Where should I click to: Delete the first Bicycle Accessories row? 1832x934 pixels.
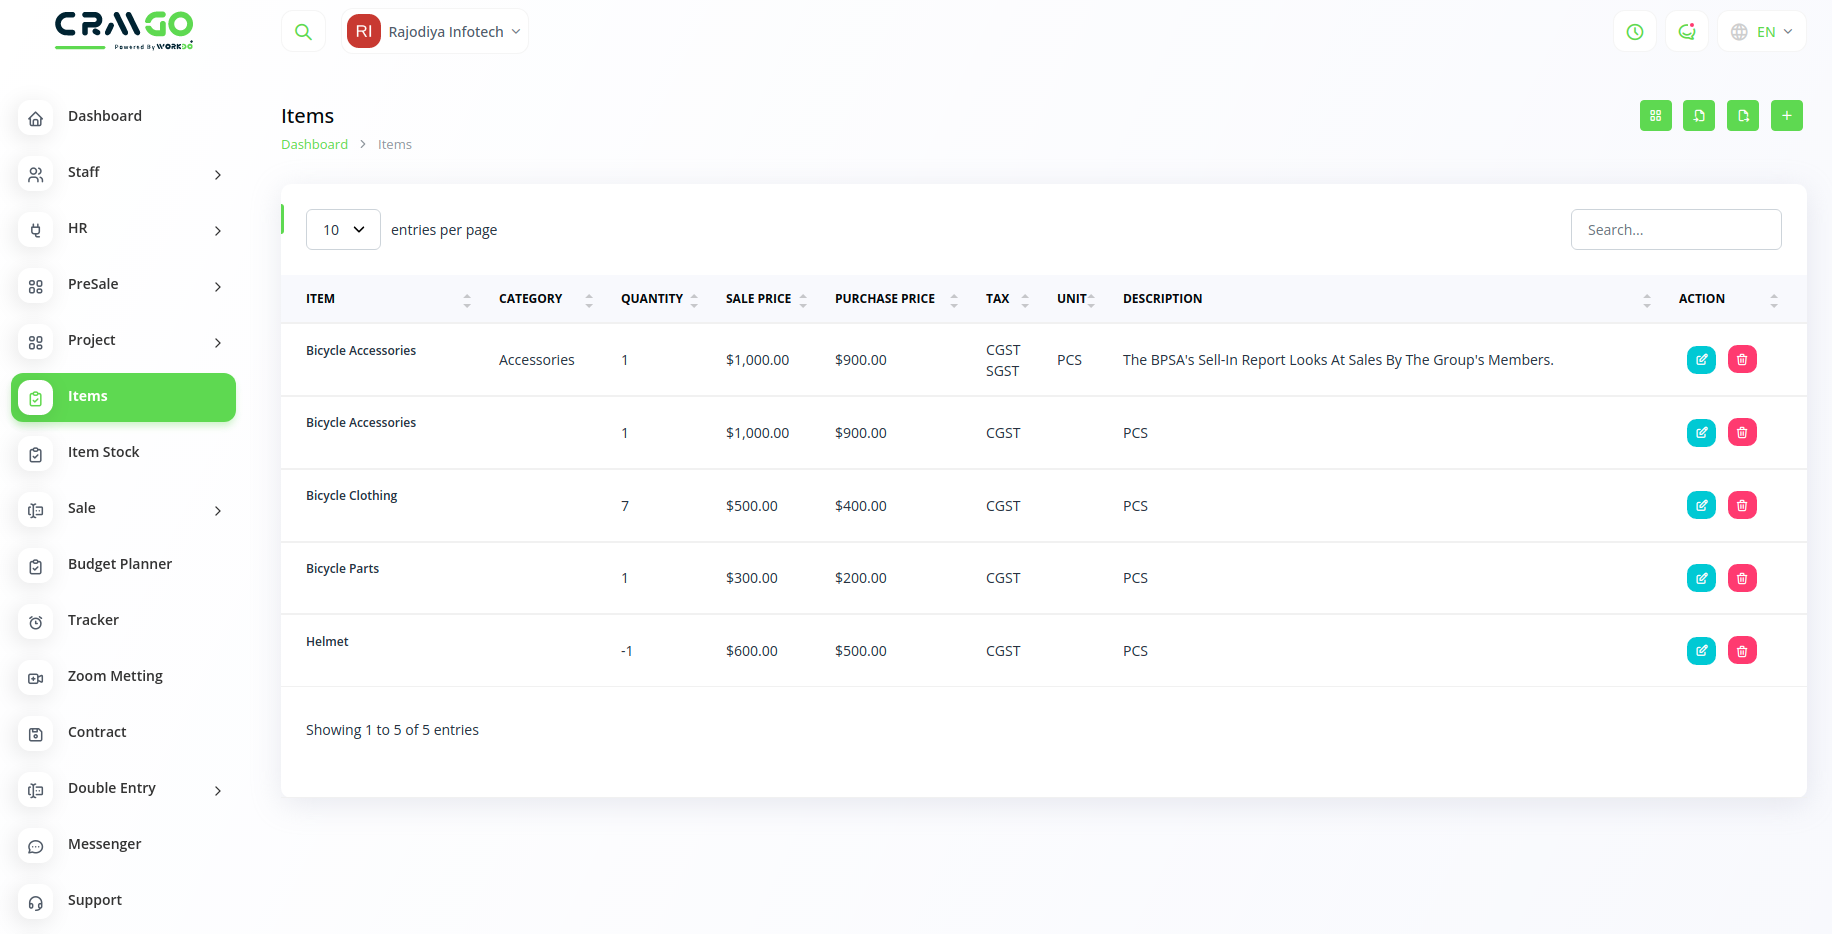[x=1742, y=360]
